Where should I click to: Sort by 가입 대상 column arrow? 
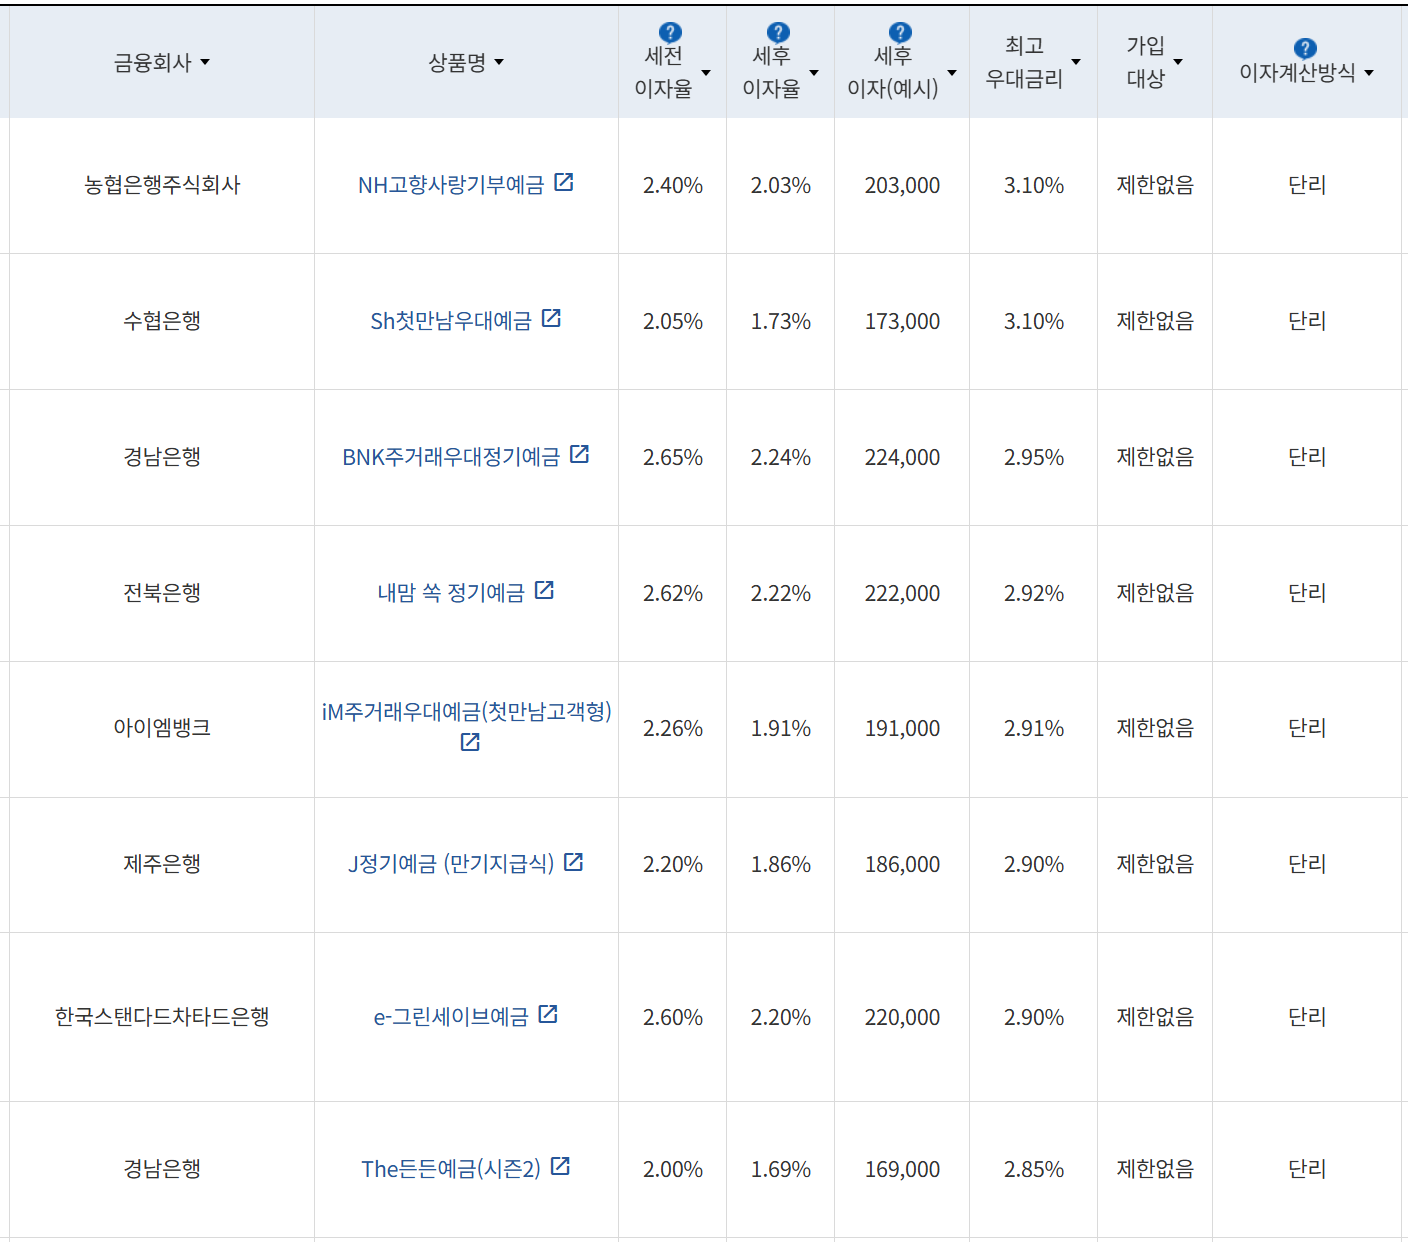(1178, 62)
